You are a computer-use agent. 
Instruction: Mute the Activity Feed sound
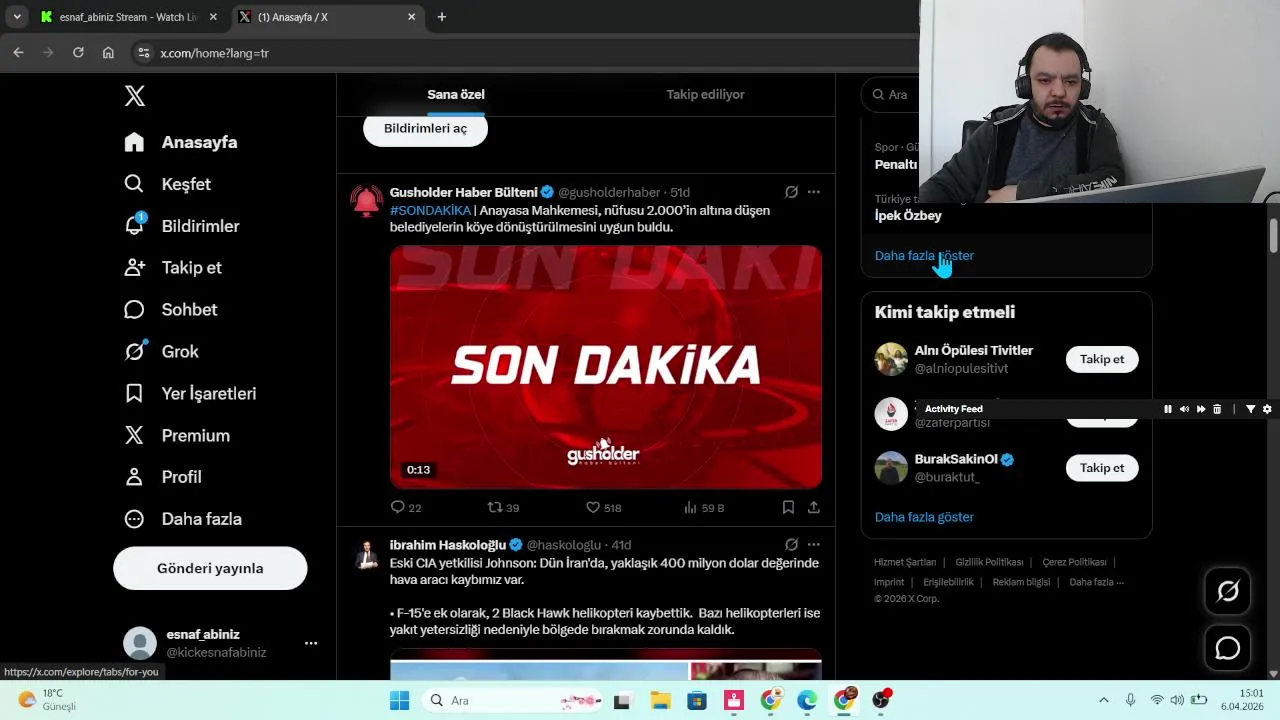(1184, 409)
